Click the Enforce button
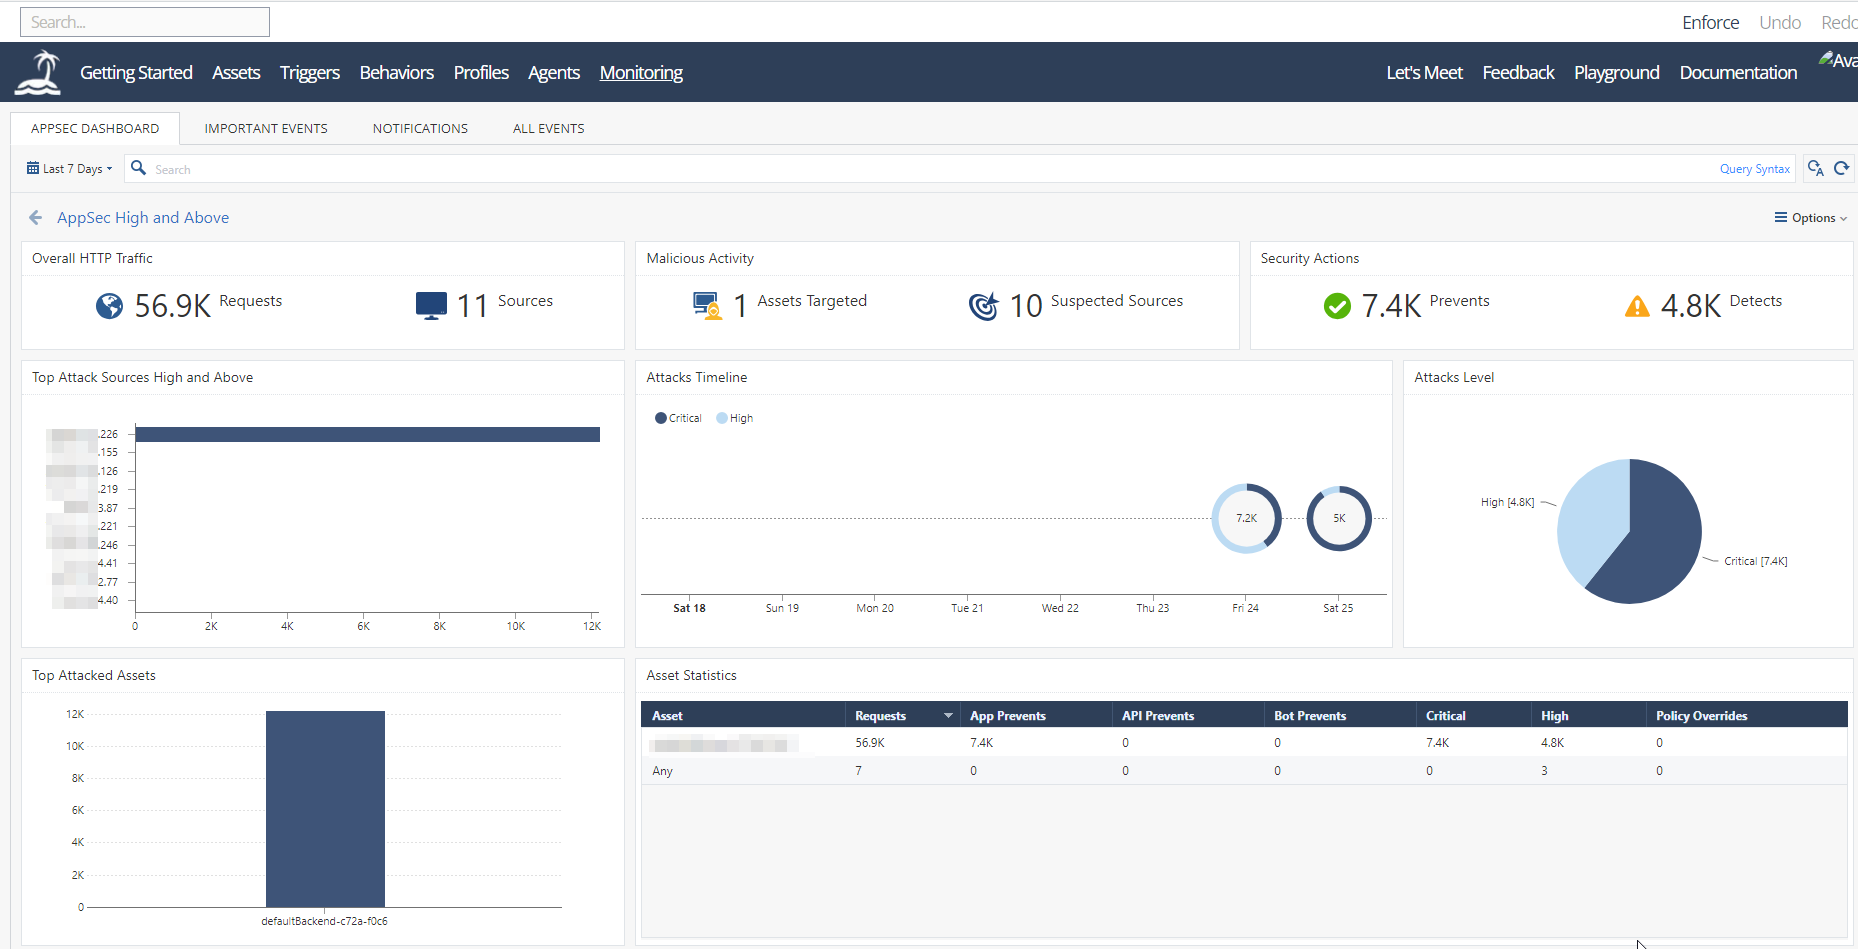Image resolution: width=1858 pixels, height=949 pixels. click(1709, 21)
